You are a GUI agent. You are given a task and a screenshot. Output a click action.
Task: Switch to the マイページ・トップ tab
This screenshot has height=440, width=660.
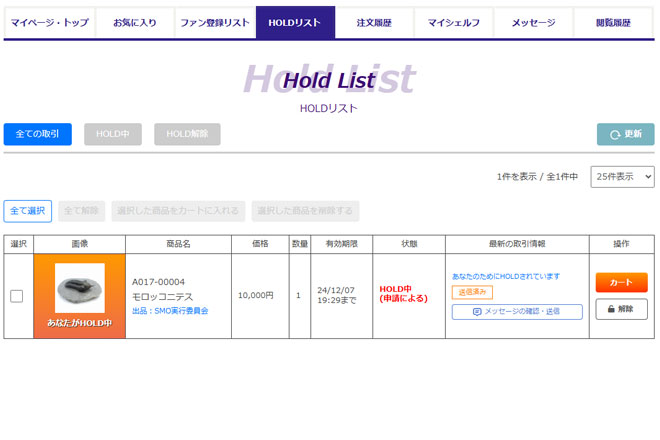[x=49, y=22]
